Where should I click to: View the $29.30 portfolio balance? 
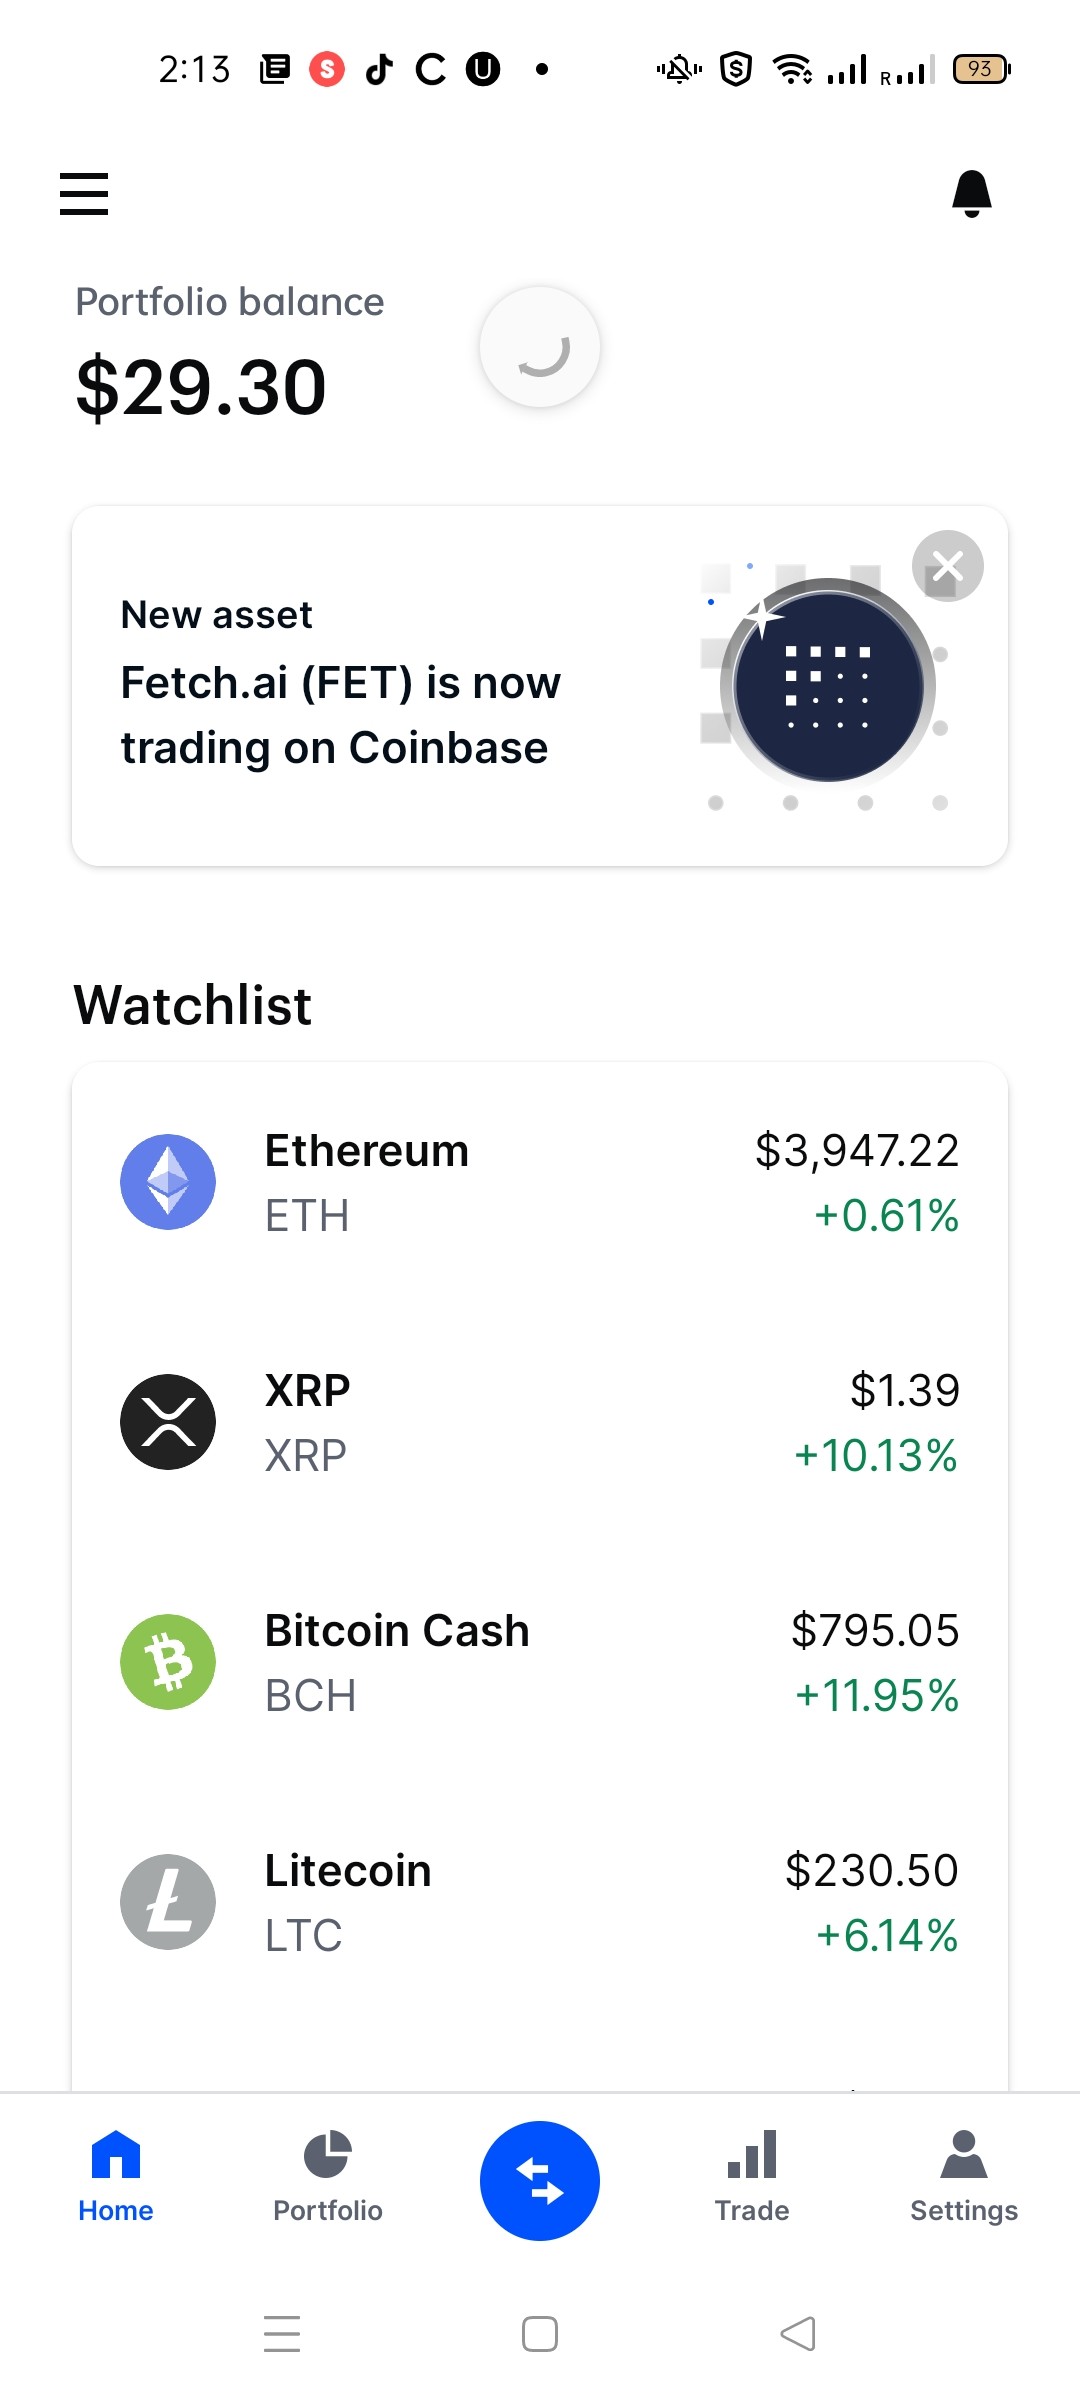(x=201, y=387)
